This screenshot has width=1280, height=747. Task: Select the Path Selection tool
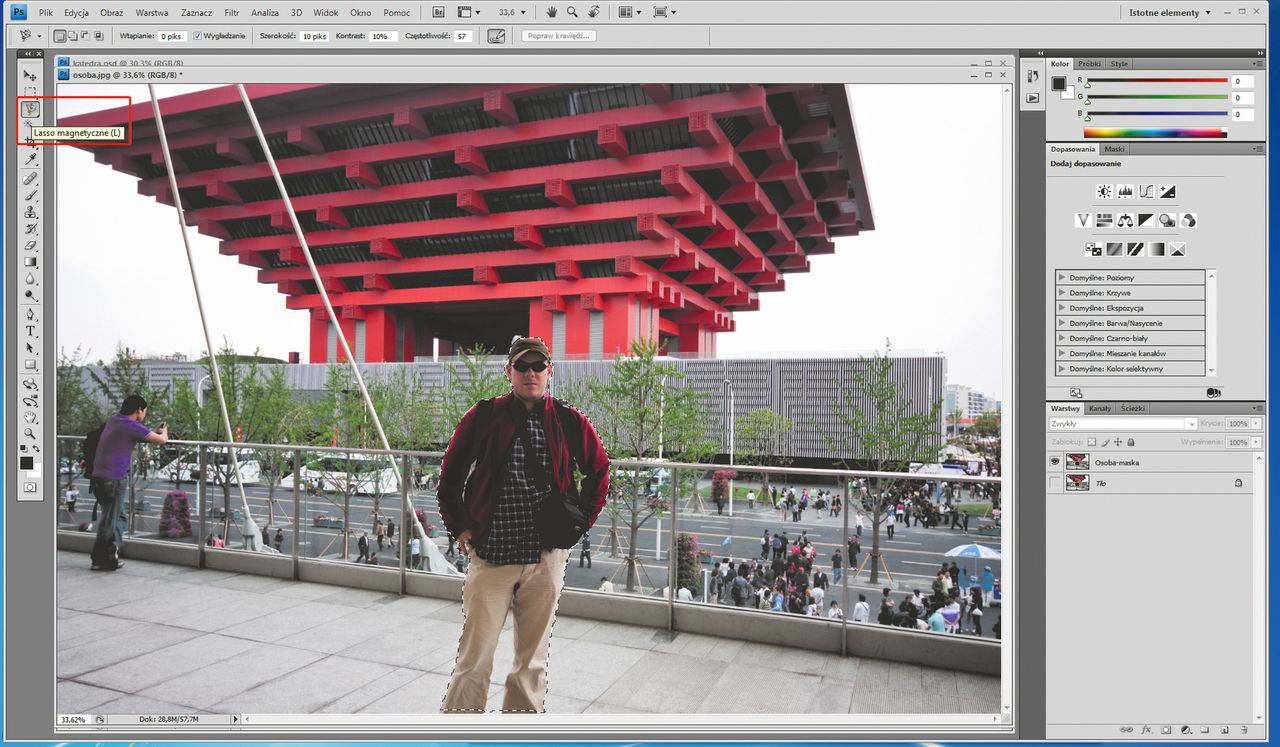click(x=30, y=348)
